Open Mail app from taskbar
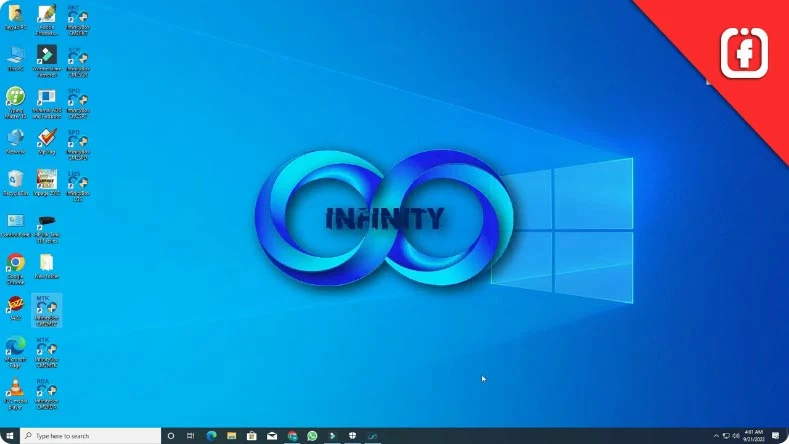Viewport: 789px width, 444px height. (272, 436)
